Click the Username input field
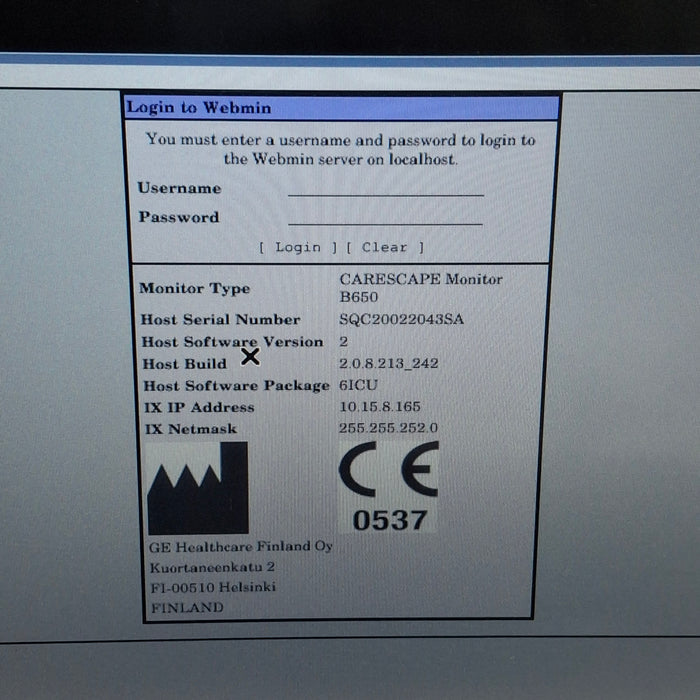700x700 pixels. [386, 188]
